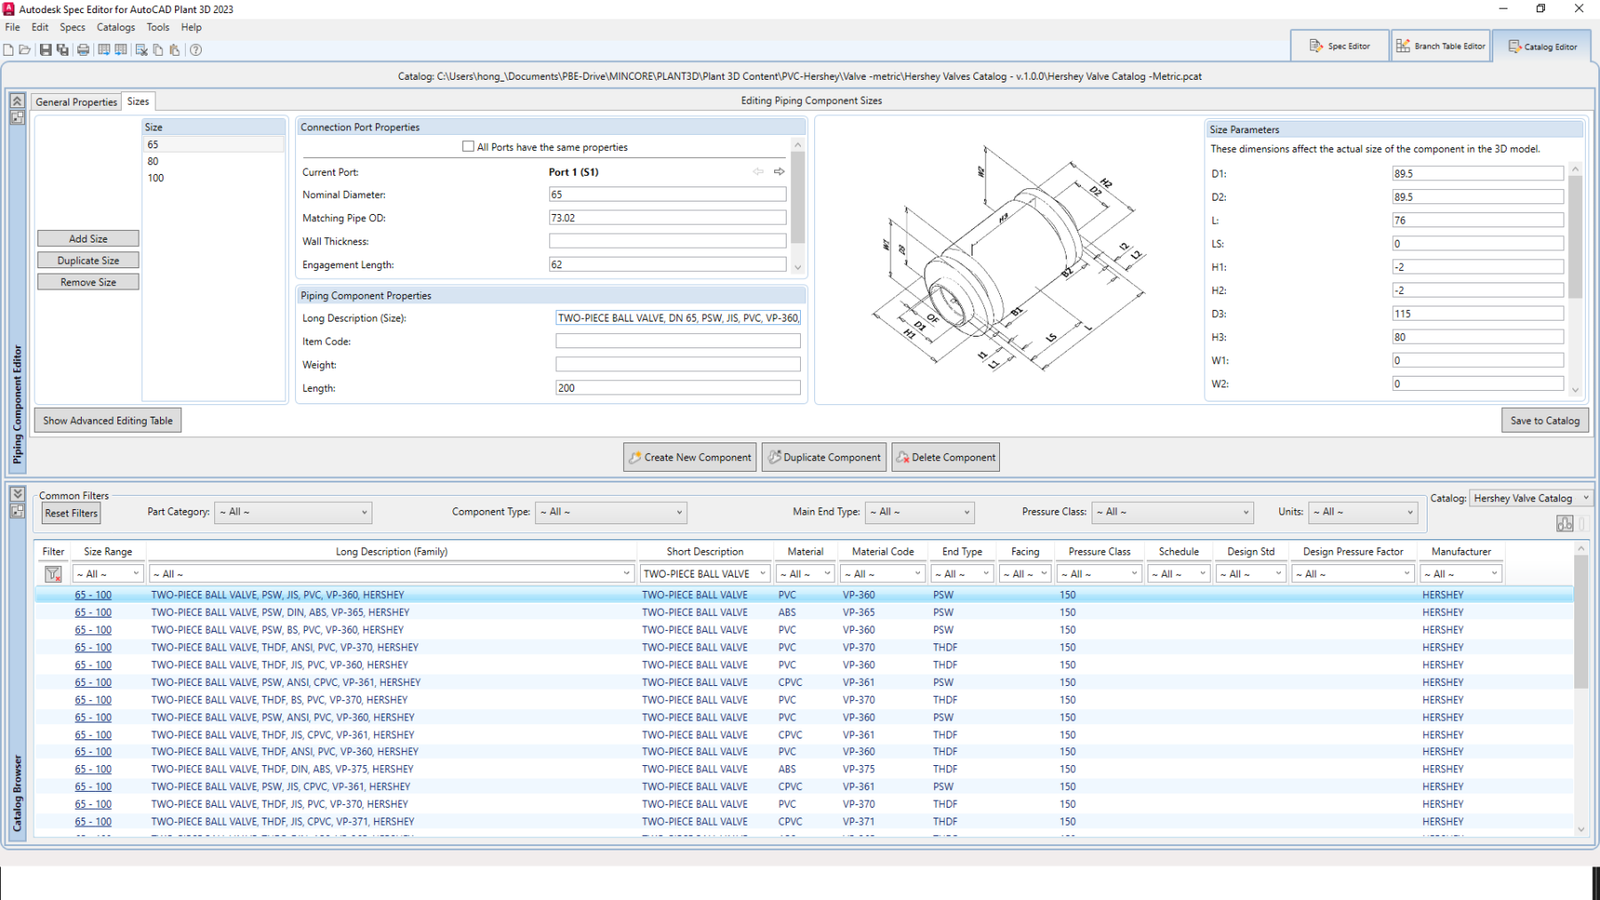Image resolution: width=1600 pixels, height=900 pixels.
Task: Click the Delete Component button
Action: click(x=946, y=458)
